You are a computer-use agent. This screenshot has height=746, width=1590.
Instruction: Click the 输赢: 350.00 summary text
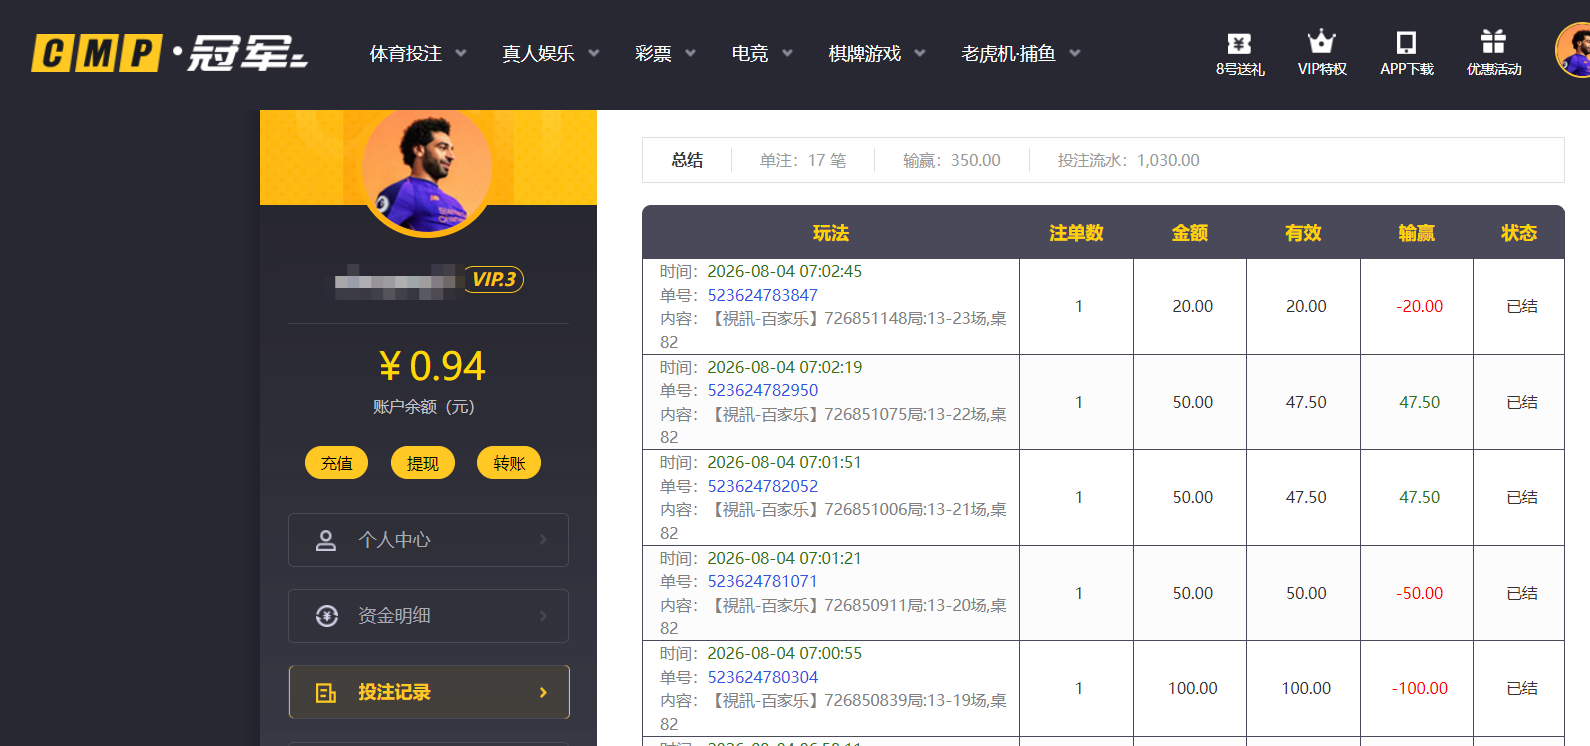point(952,160)
